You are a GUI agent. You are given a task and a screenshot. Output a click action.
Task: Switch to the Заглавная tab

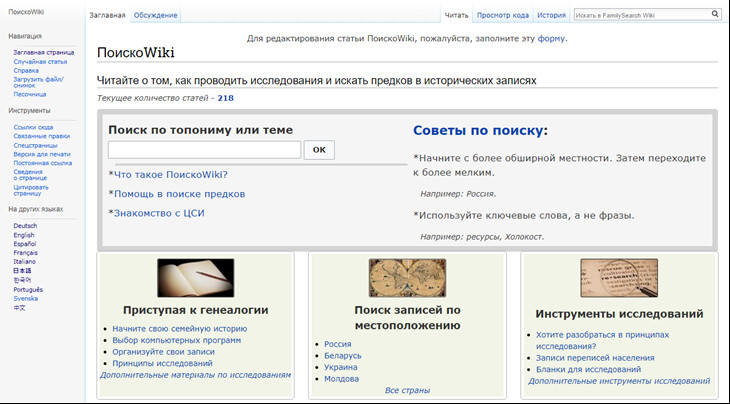click(x=108, y=15)
